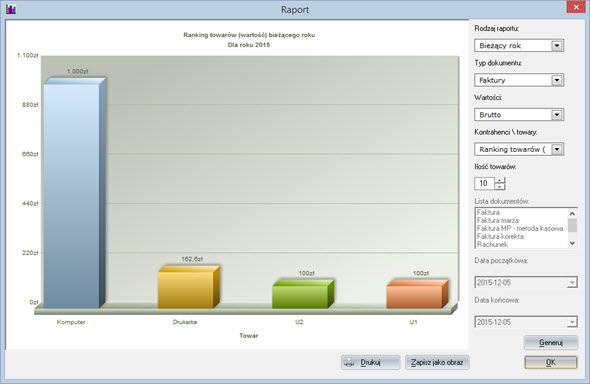Viewport: 590px width, 384px height.
Task: Click the Komputer axis label
Action: click(x=71, y=322)
